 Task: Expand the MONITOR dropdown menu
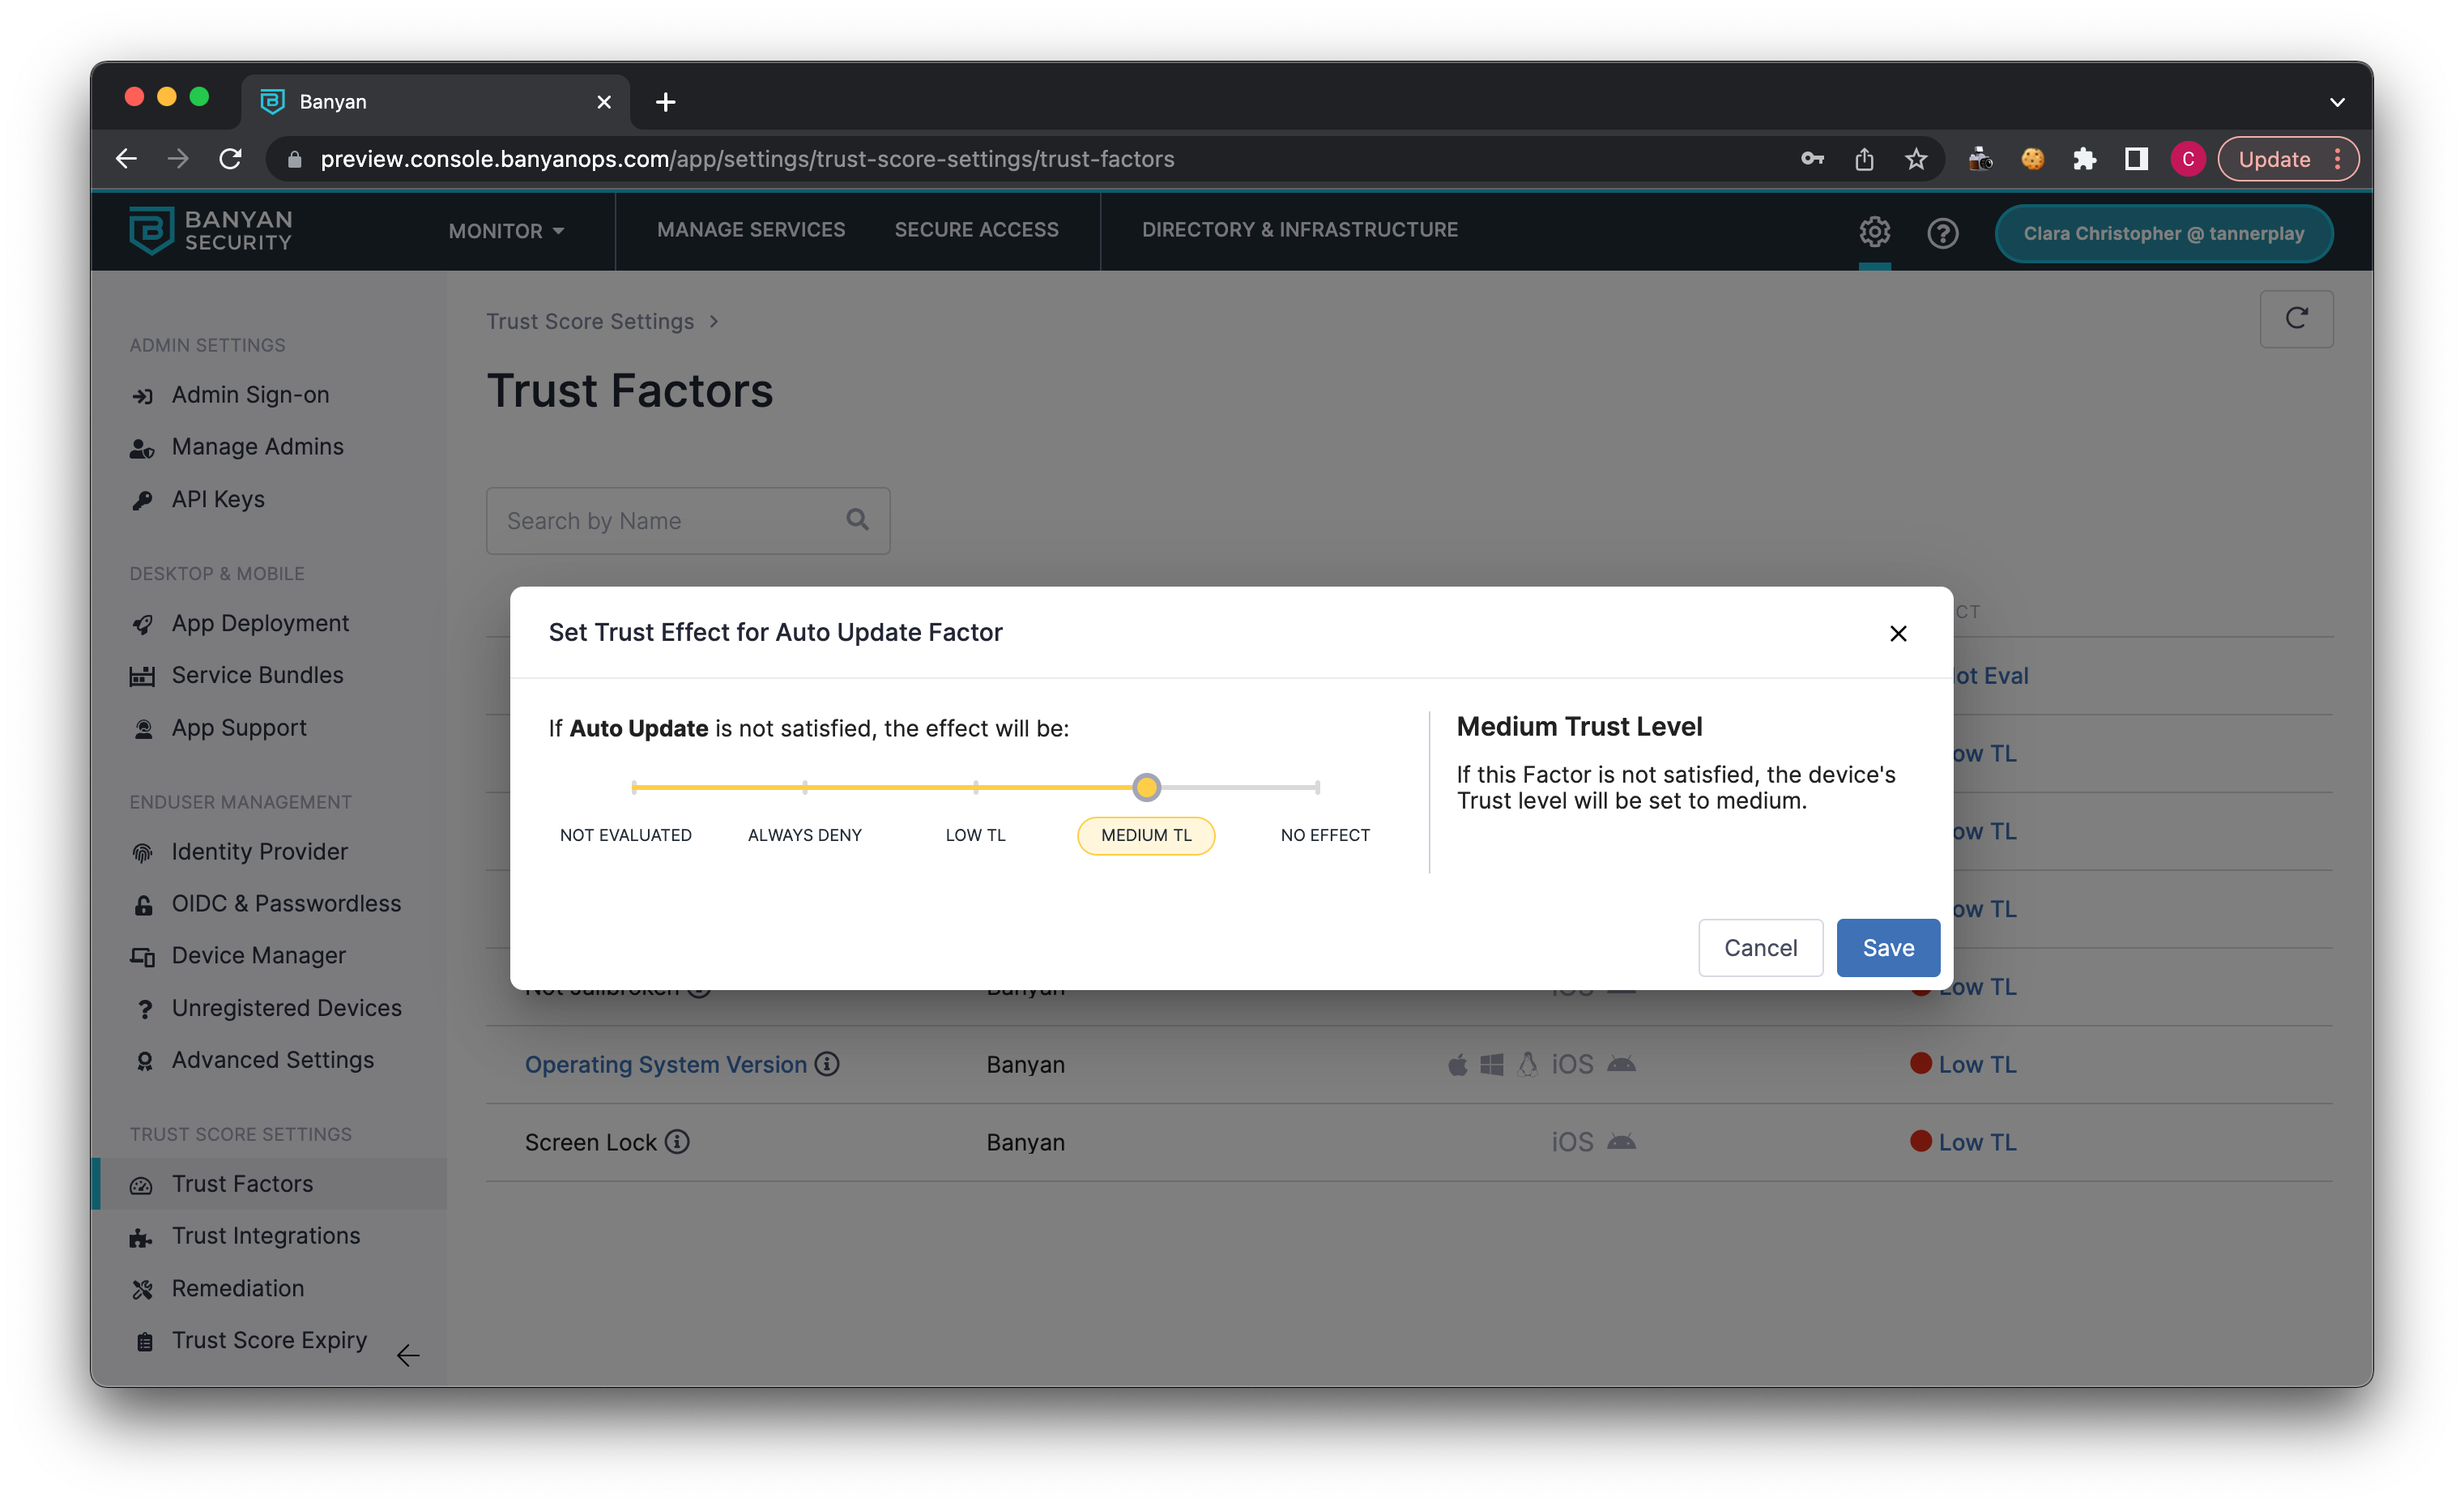tap(506, 231)
